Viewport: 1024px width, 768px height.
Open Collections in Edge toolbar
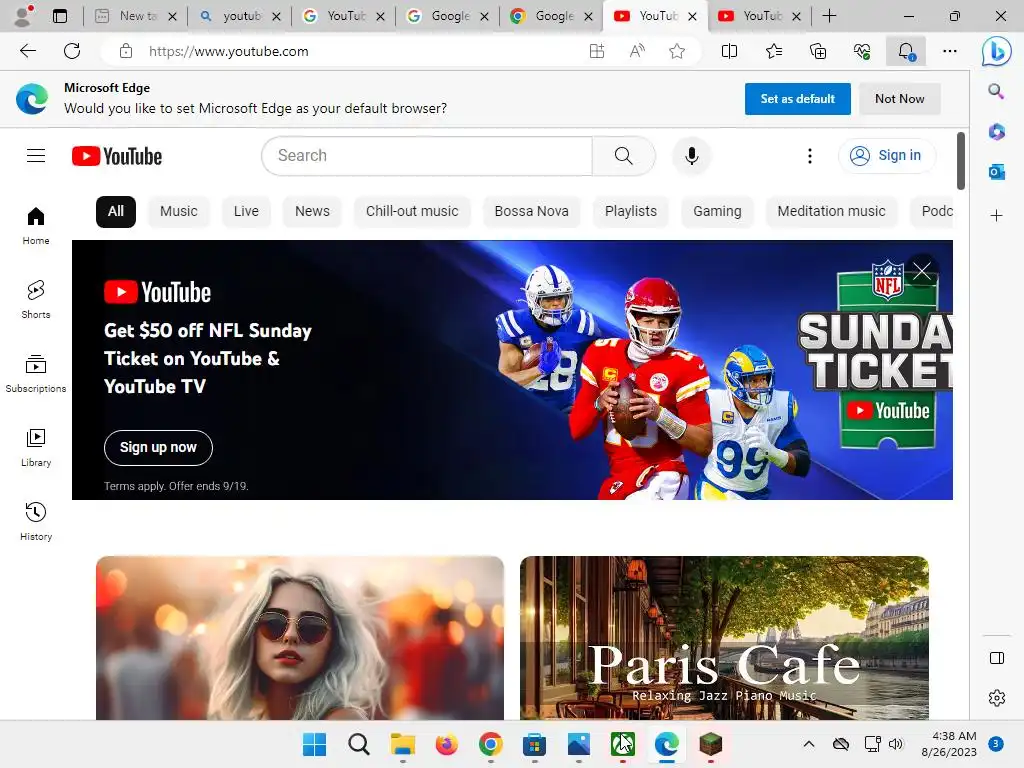[818, 51]
